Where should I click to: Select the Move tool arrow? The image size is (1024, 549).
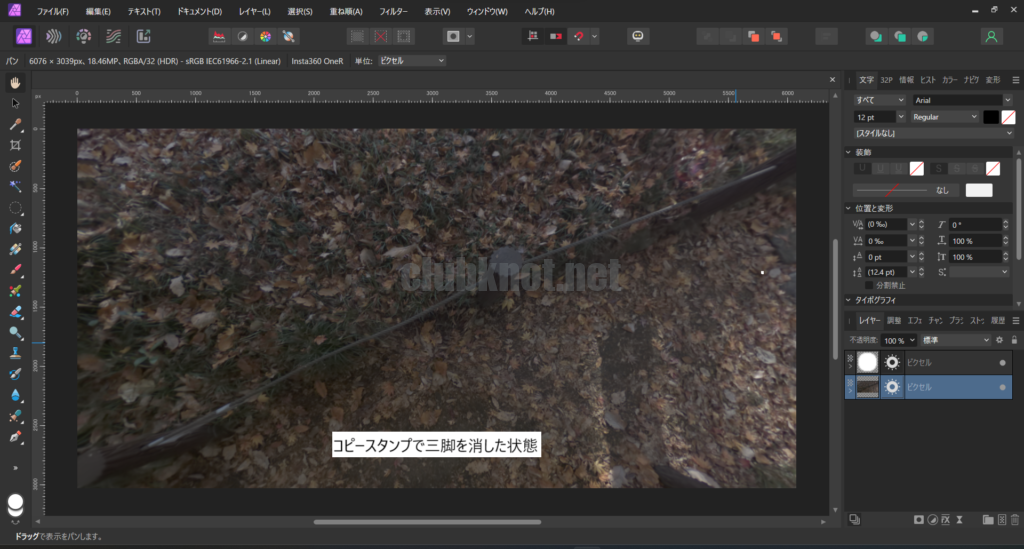15,103
